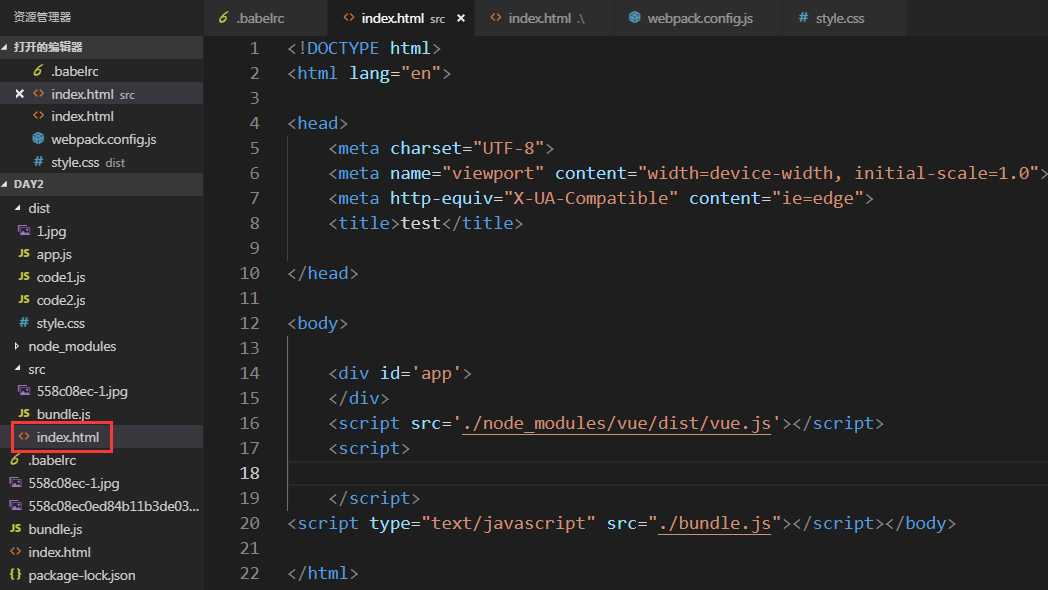
Task: Open code1.js from the dist folder
Action: tap(61, 277)
